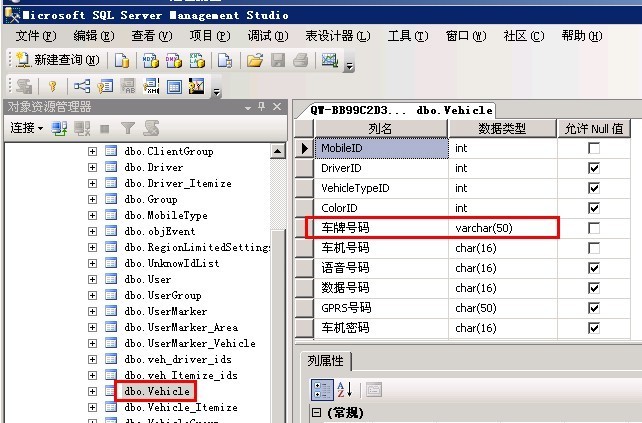Open the 连接 (Connect) dropdown

tap(26, 128)
